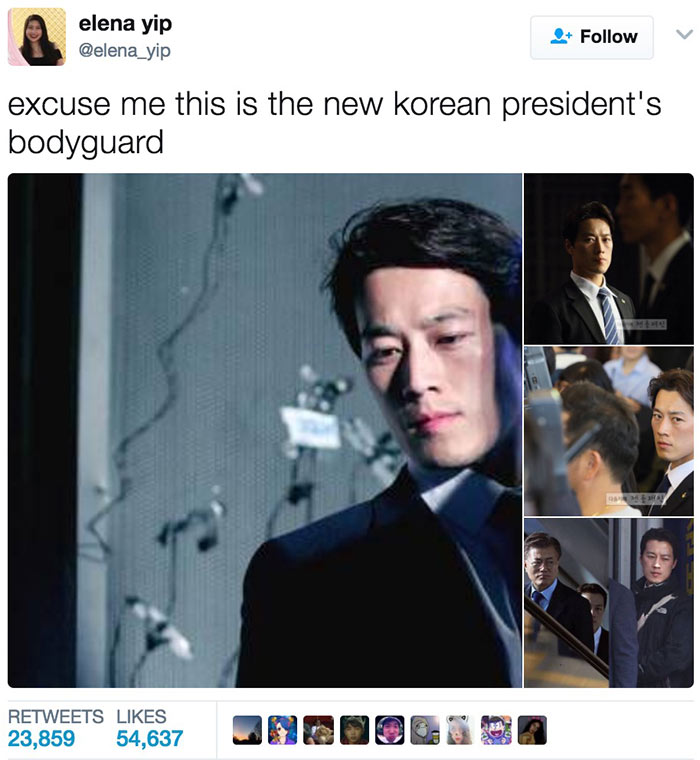Open the large main photo of the bodyguard
This screenshot has height=760, width=700.
pyautogui.click(x=265, y=430)
